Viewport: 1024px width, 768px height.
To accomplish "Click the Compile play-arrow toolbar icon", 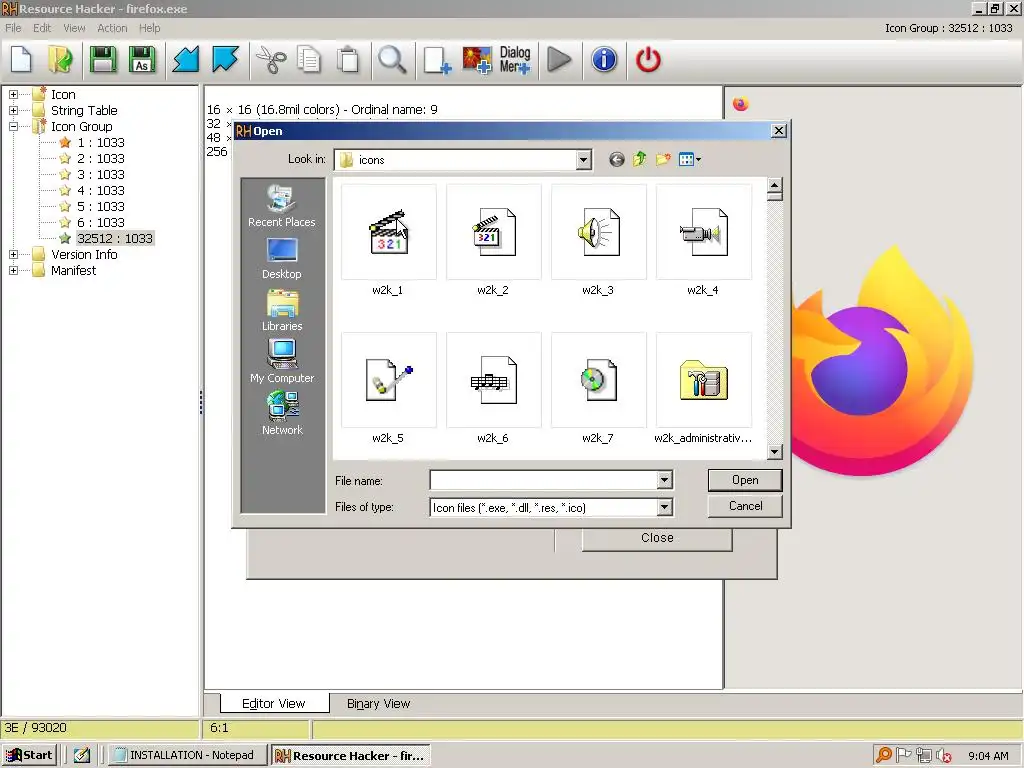I will 559,59.
